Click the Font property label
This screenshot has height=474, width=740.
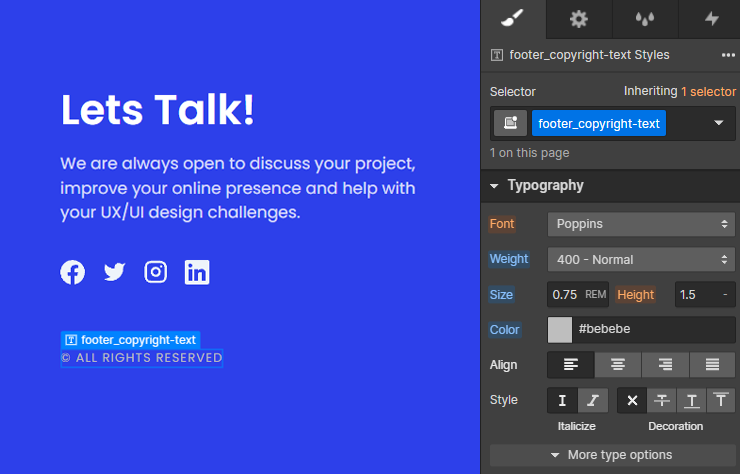click(502, 224)
